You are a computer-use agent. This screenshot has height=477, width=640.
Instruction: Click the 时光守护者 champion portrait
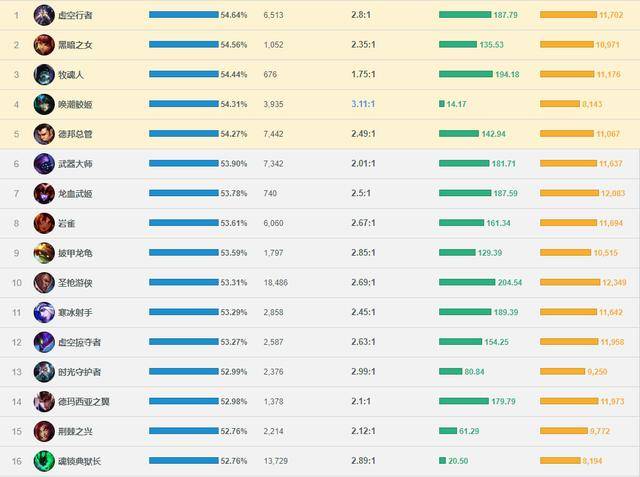[x=44, y=371]
